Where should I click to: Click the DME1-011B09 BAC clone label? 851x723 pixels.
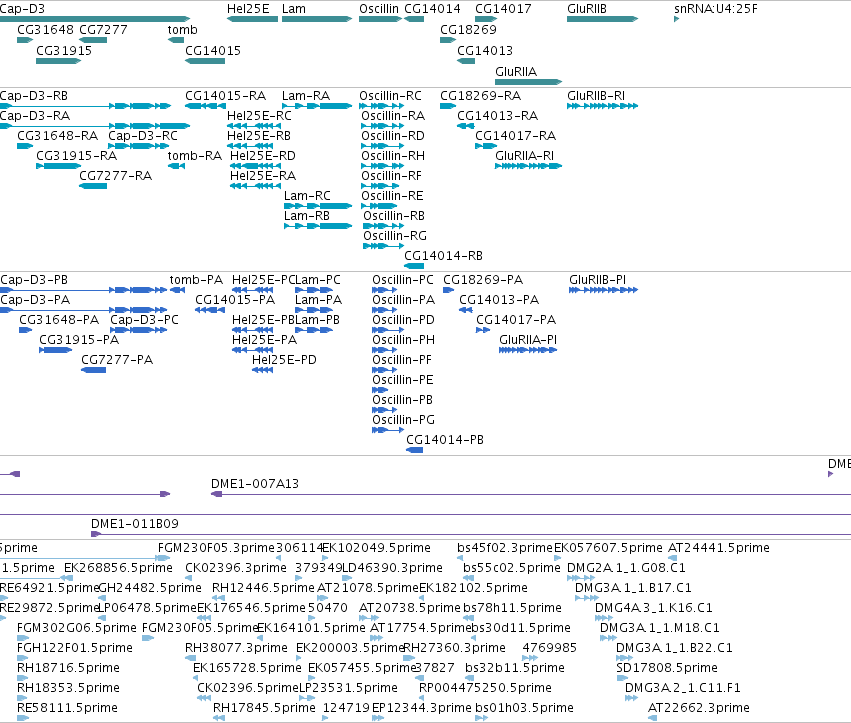click(135, 524)
